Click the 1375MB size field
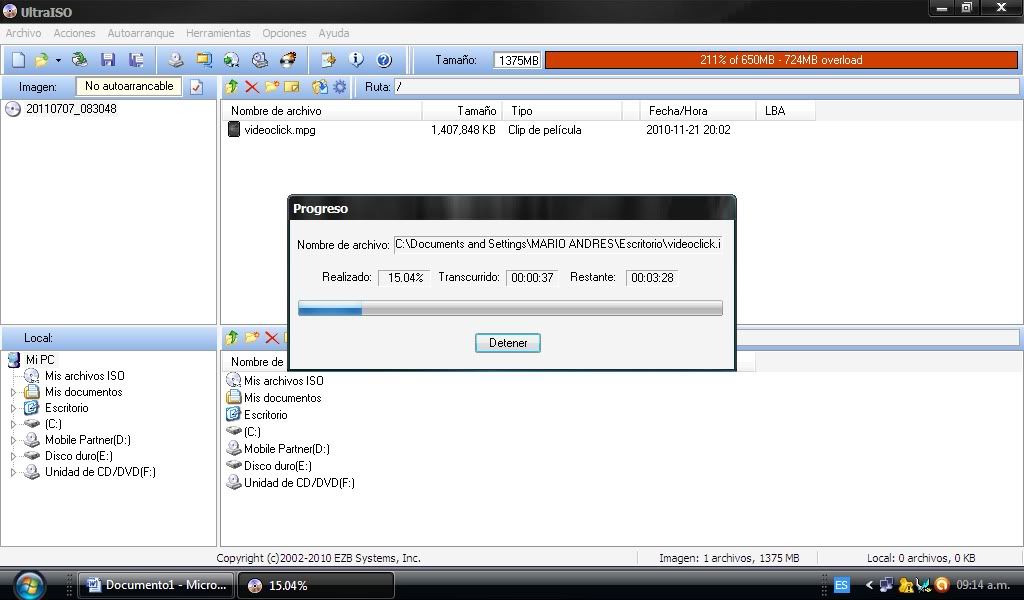 517,60
